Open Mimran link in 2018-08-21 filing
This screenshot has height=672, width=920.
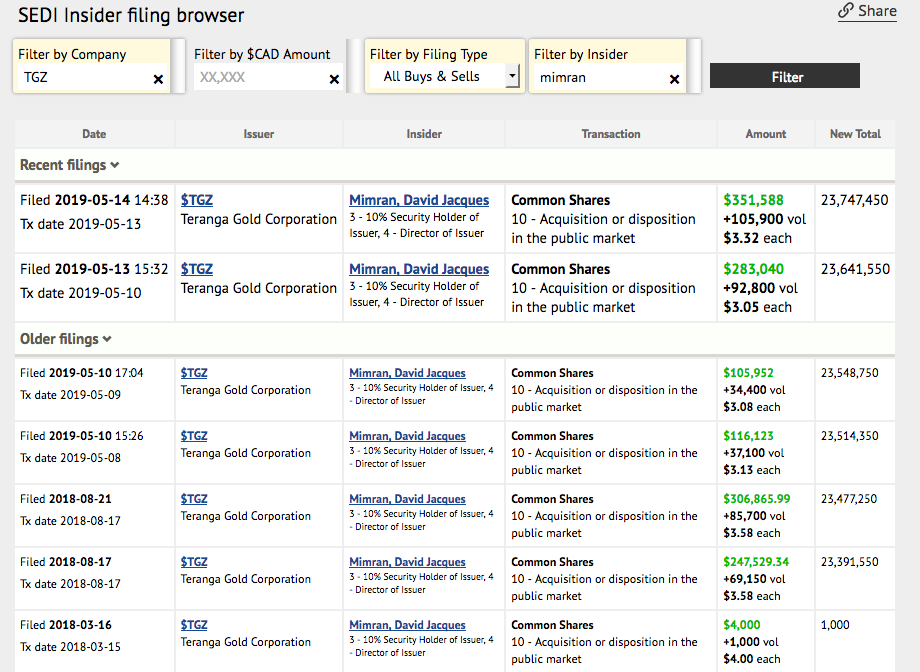point(407,499)
